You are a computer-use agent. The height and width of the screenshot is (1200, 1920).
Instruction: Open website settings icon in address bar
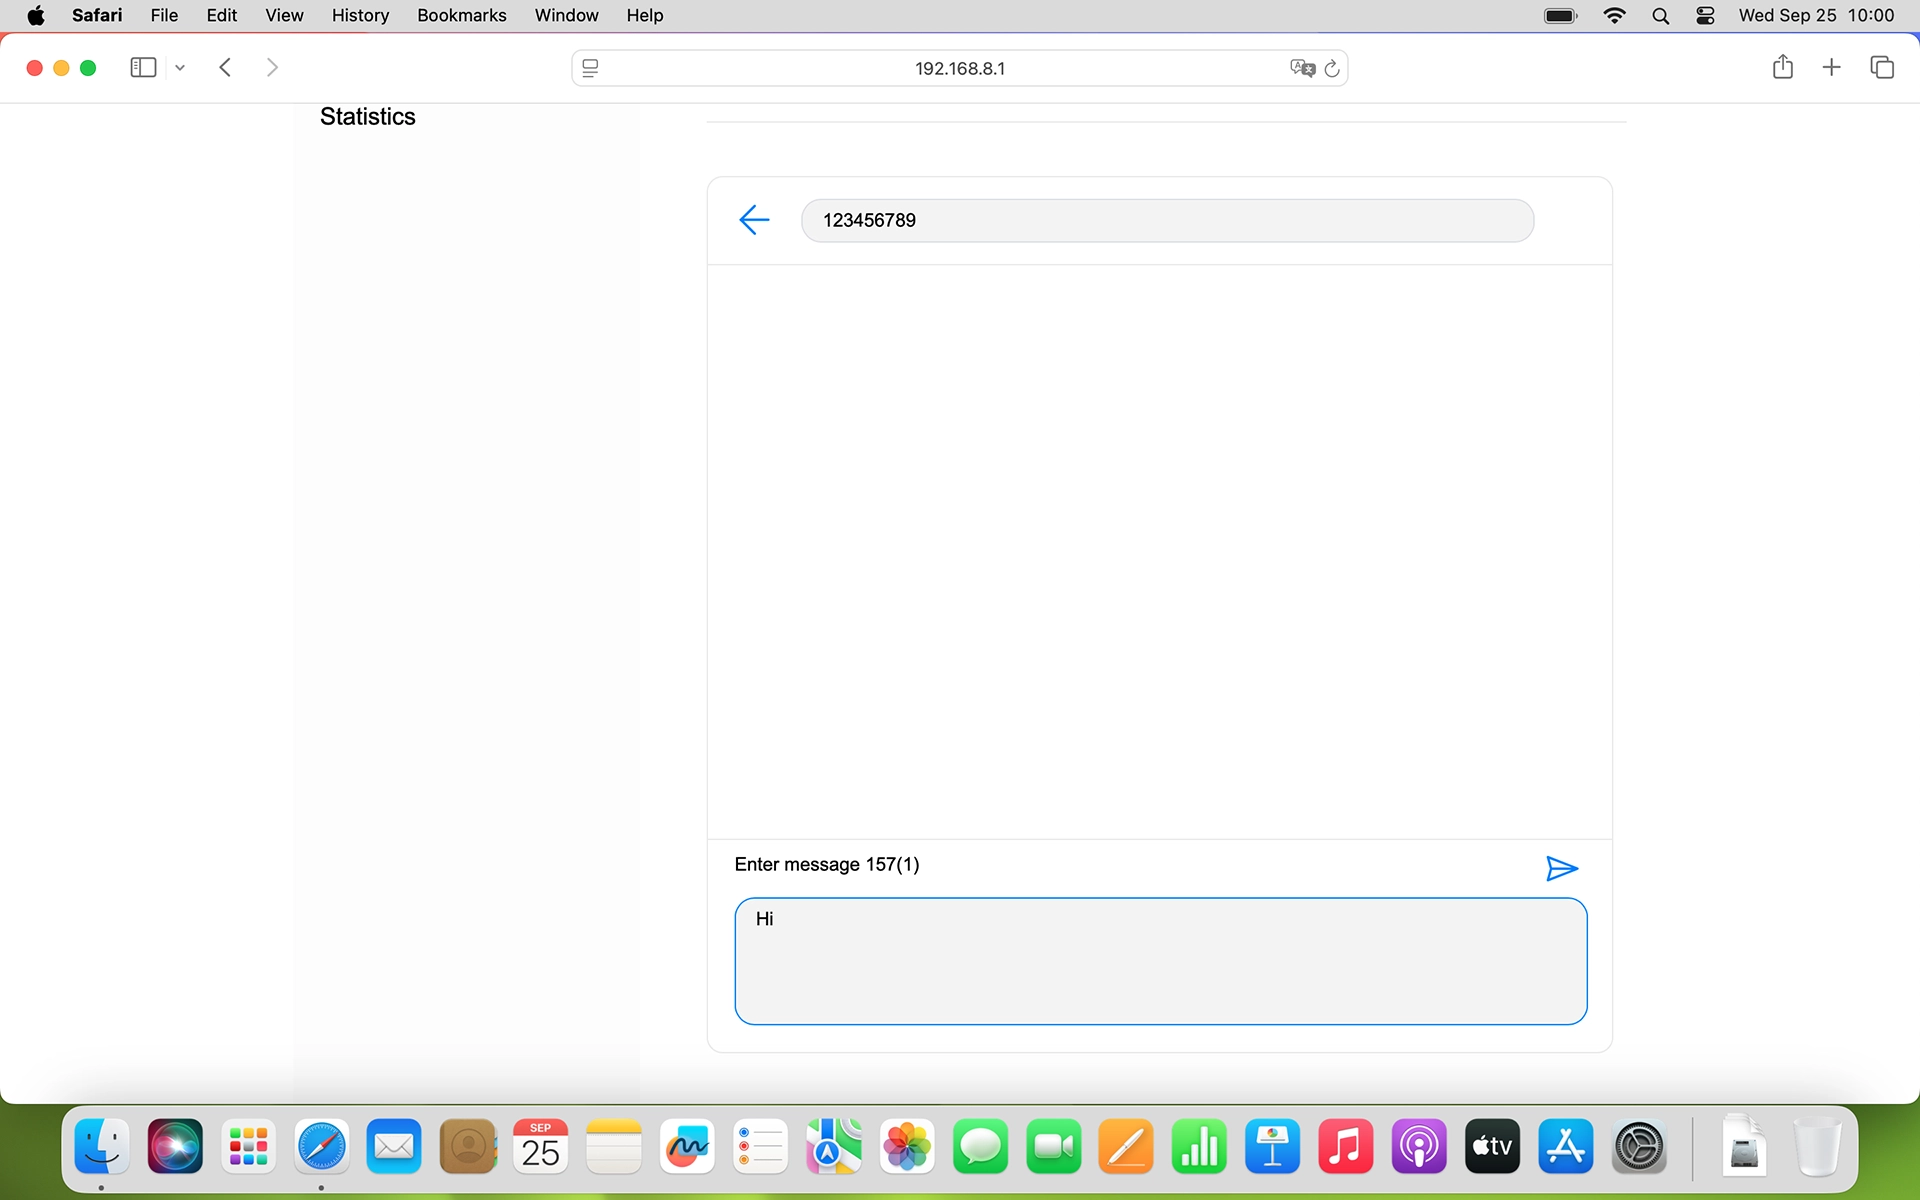coord(590,68)
